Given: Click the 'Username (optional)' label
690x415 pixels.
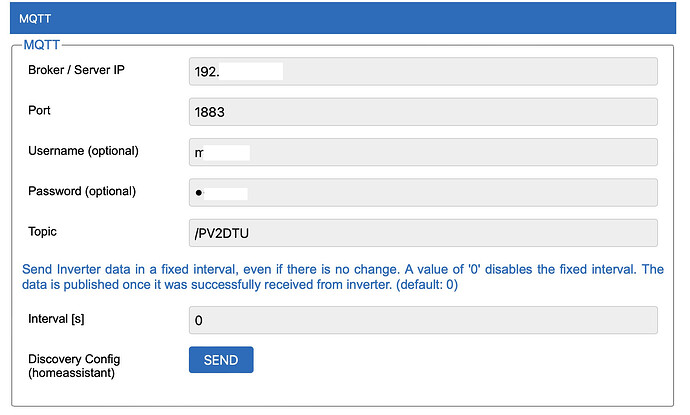Looking at the screenshot, I should [x=83, y=151].
